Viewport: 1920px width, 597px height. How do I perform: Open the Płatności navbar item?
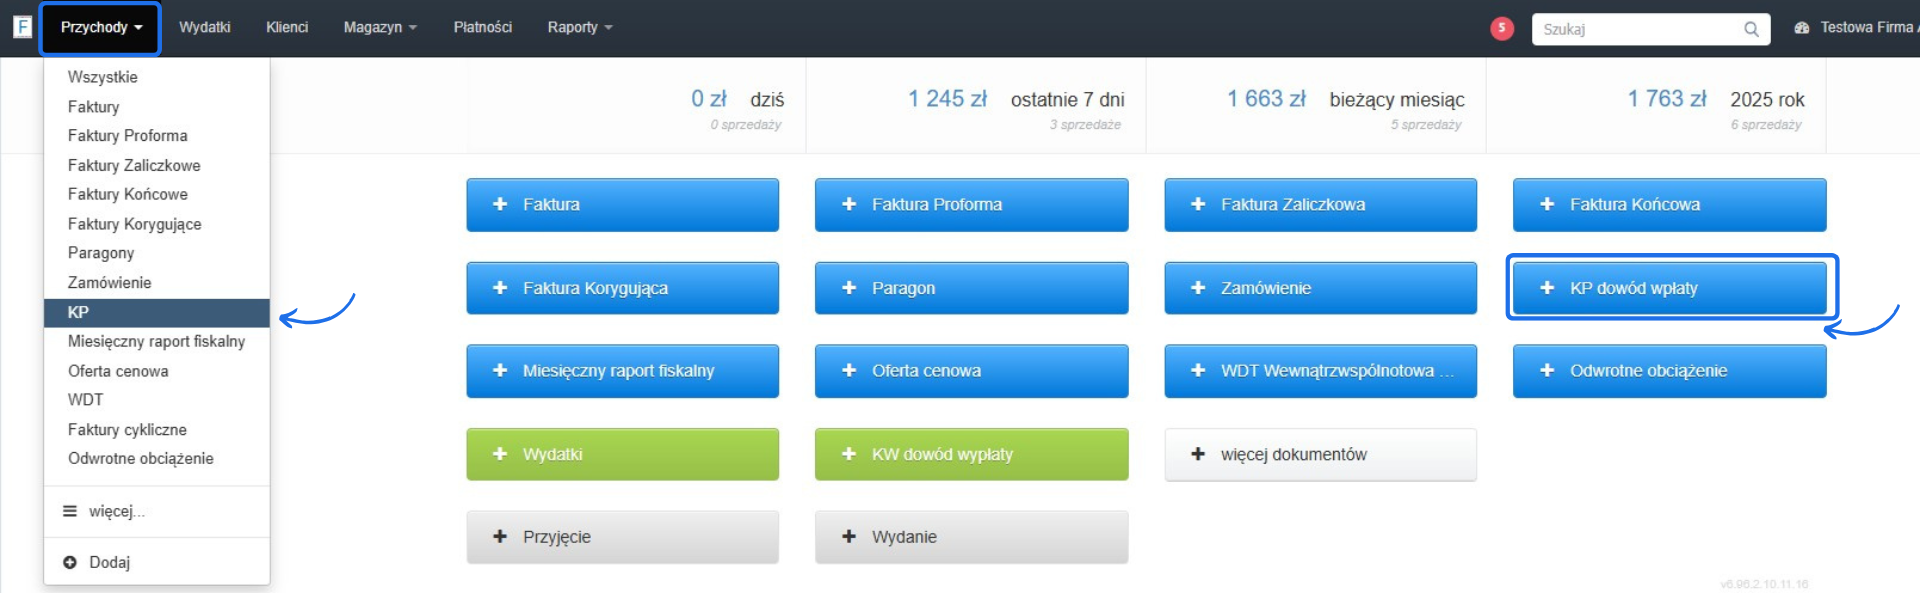coord(483,28)
